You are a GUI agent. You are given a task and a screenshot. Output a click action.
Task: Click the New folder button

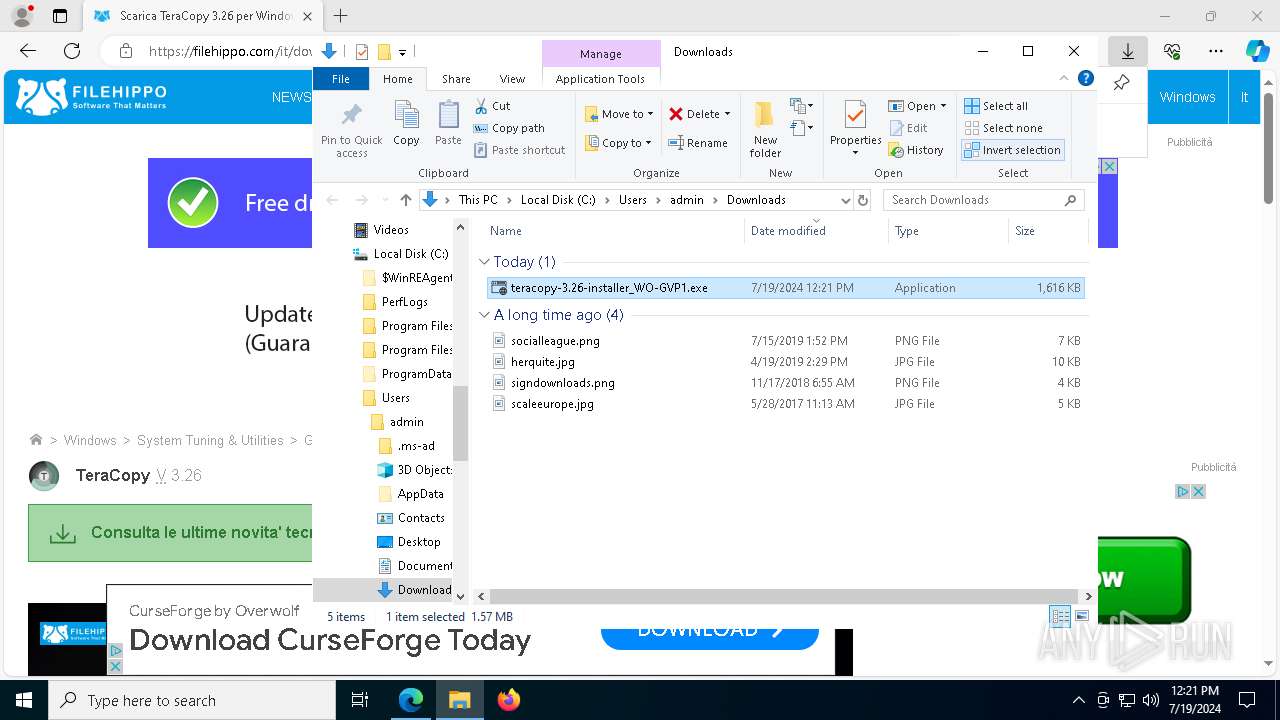click(x=765, y=130)
